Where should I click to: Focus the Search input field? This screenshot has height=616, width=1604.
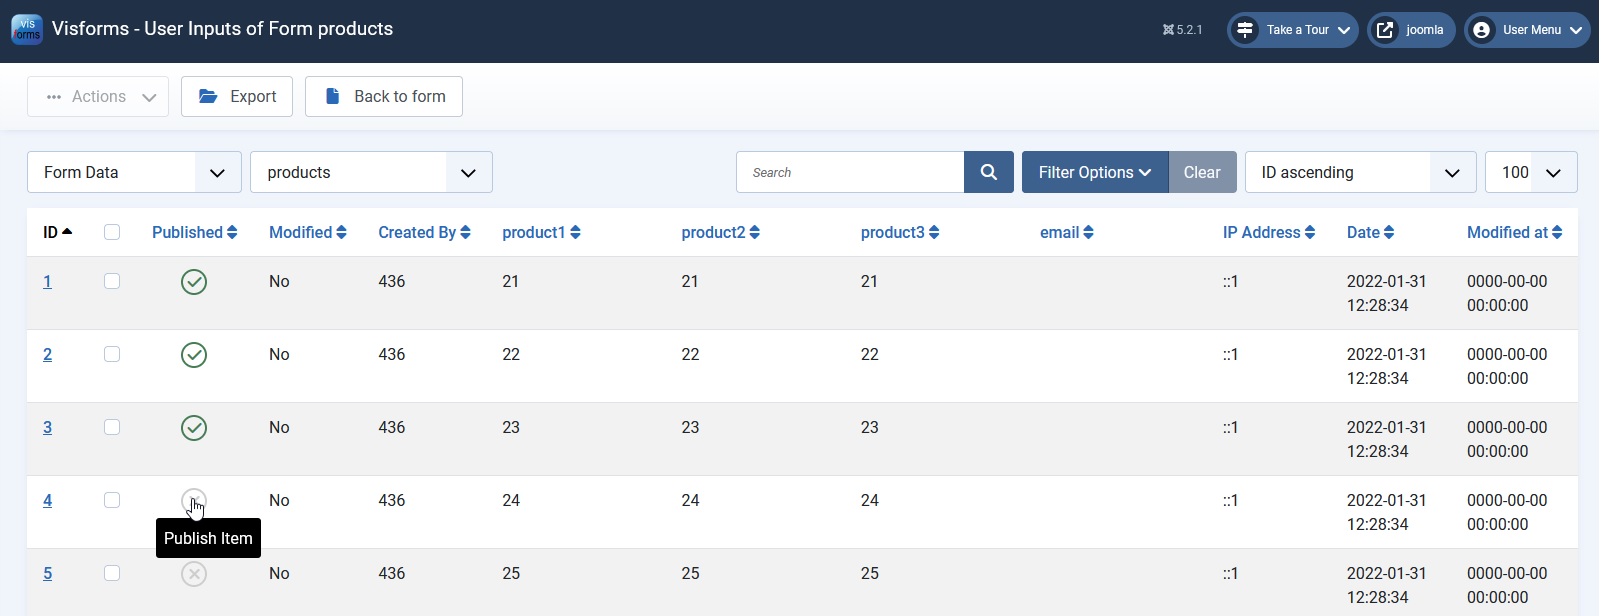point(850,172)
